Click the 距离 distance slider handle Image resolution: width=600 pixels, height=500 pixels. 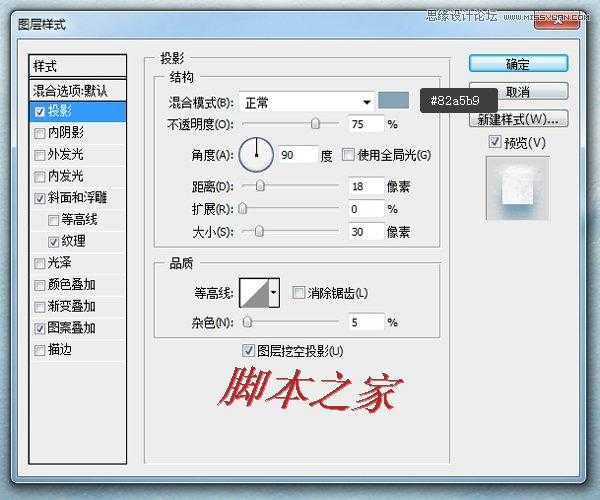260,186
